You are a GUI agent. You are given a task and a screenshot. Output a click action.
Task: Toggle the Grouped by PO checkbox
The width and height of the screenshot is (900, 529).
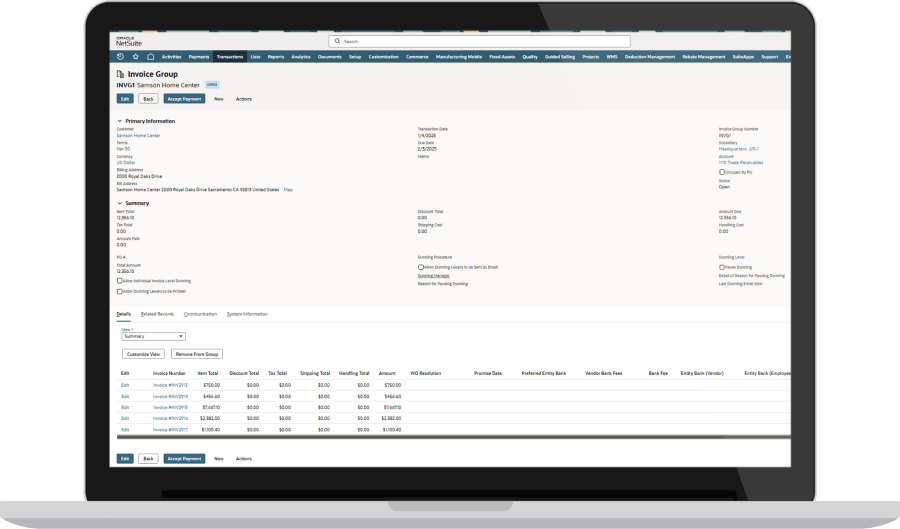pyautogui.click(x=722, y=172)
